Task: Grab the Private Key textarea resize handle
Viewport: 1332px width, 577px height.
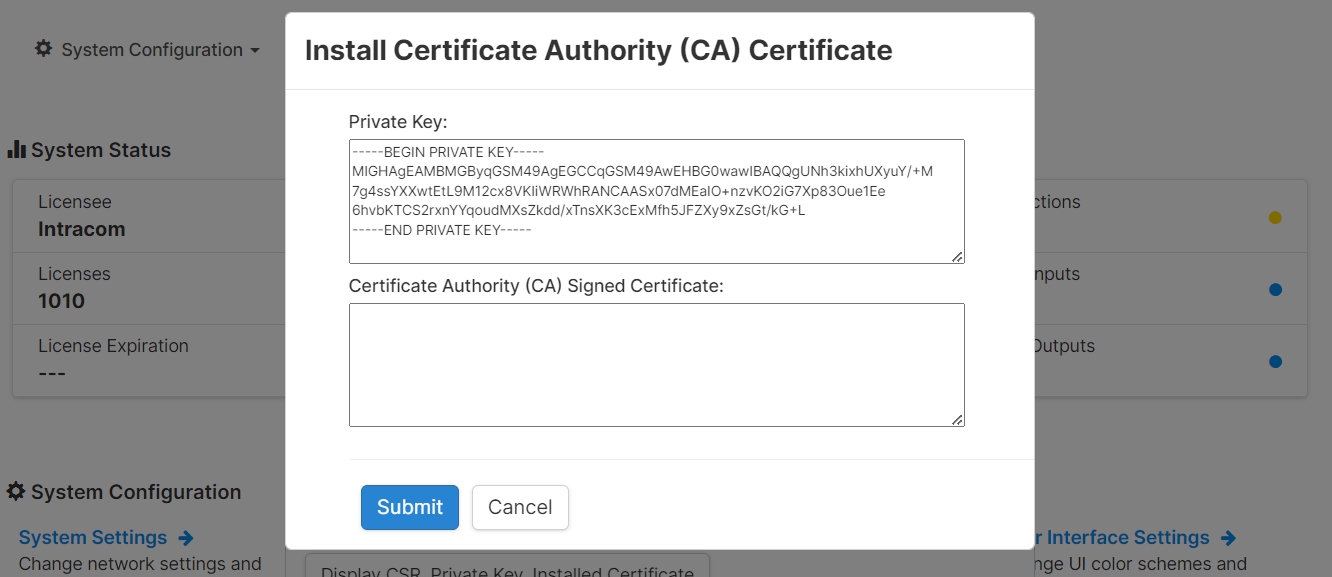Action: pyautogui.click(x=958, y=257)
